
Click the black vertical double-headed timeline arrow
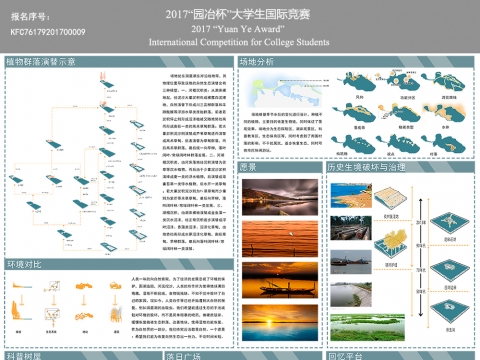tap(420, 257)
